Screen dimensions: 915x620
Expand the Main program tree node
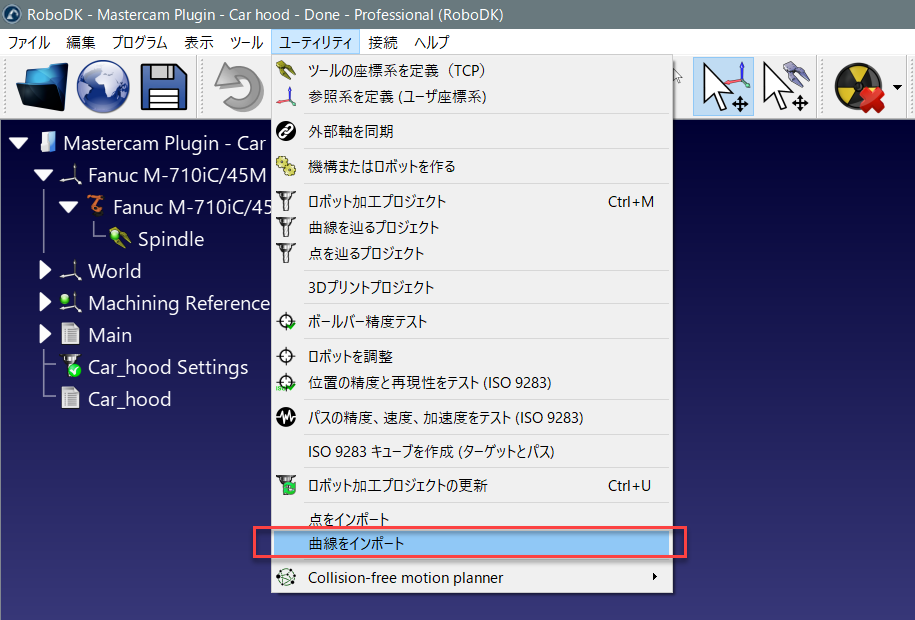[x=45, y=334]
